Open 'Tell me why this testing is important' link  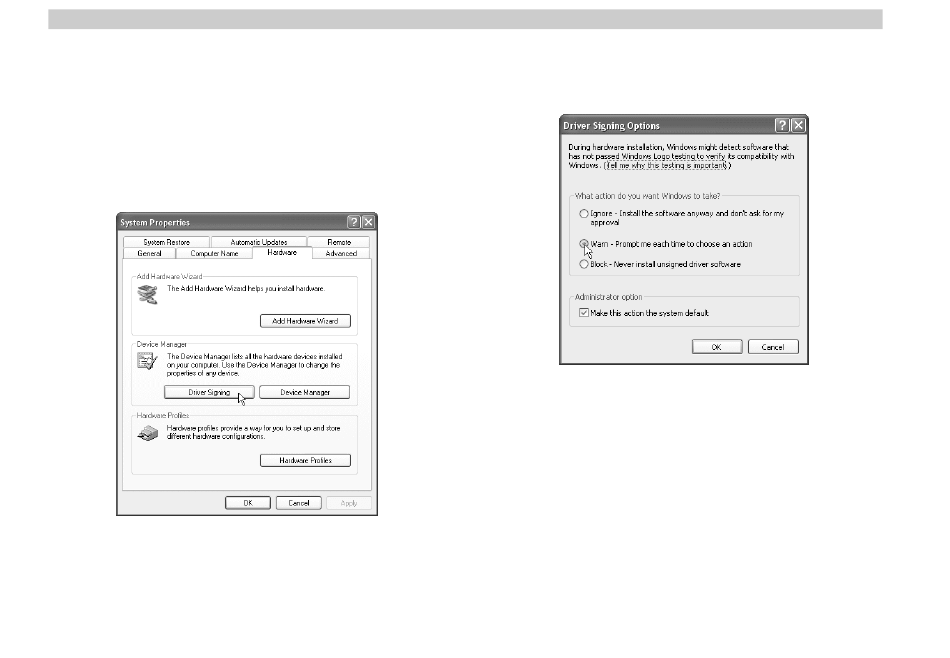[666, 165]
